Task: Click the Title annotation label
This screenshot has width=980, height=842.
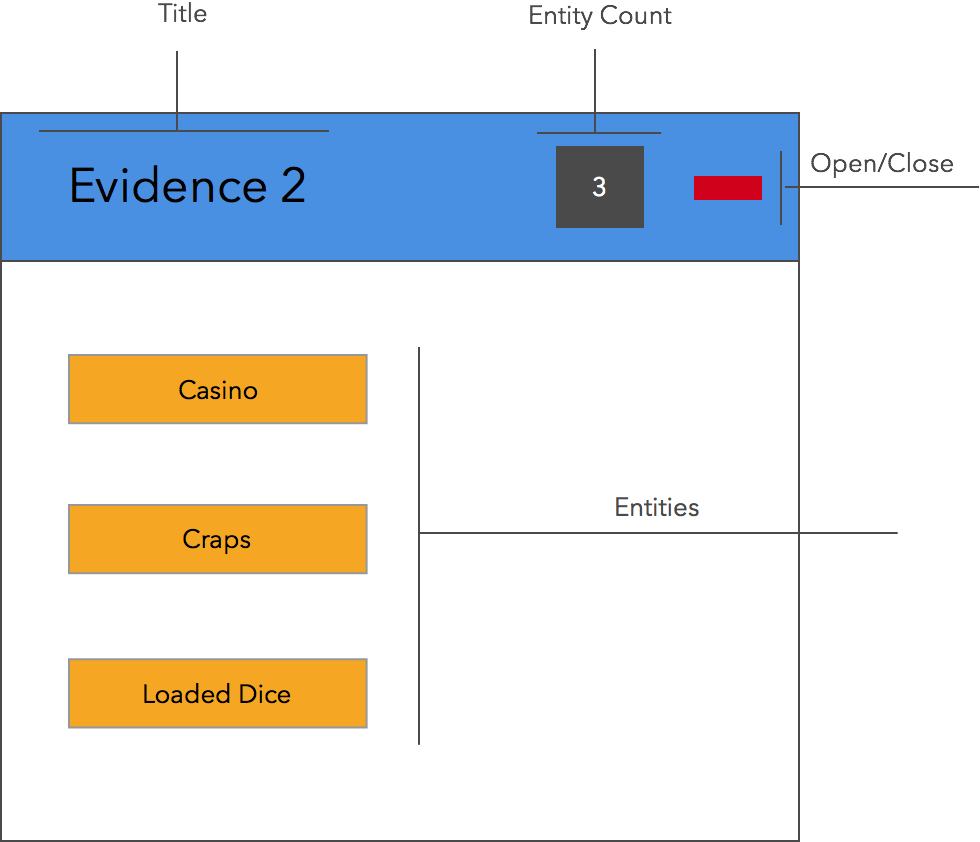Action: [x=182, y=14]
